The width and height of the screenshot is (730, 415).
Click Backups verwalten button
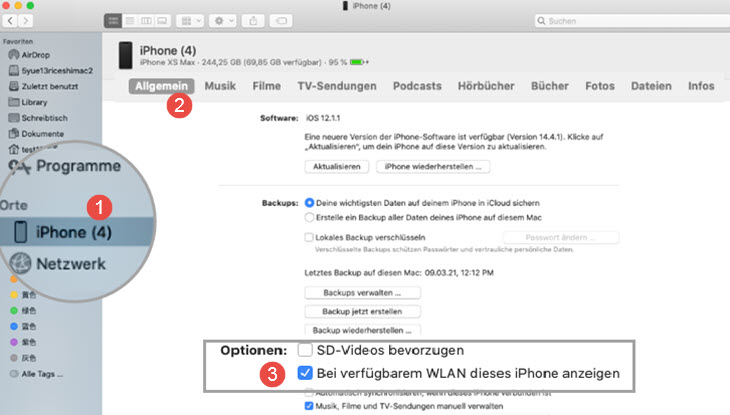click(x=362, y=293)
